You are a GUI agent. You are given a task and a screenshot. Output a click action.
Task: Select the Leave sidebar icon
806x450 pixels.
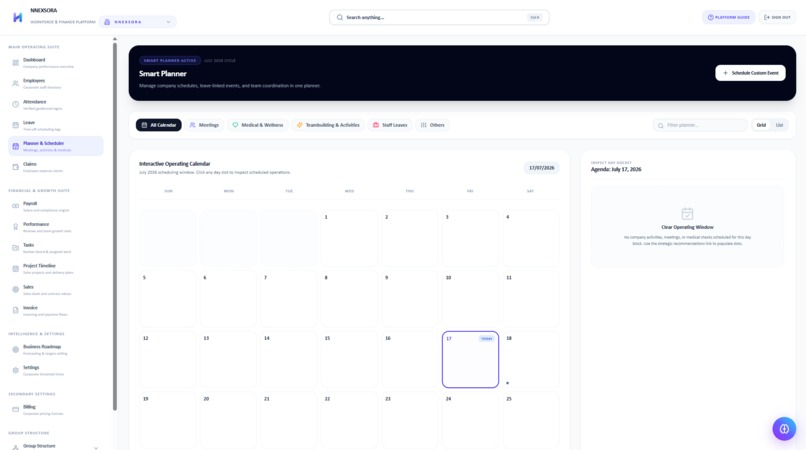(x=15, y=125)
